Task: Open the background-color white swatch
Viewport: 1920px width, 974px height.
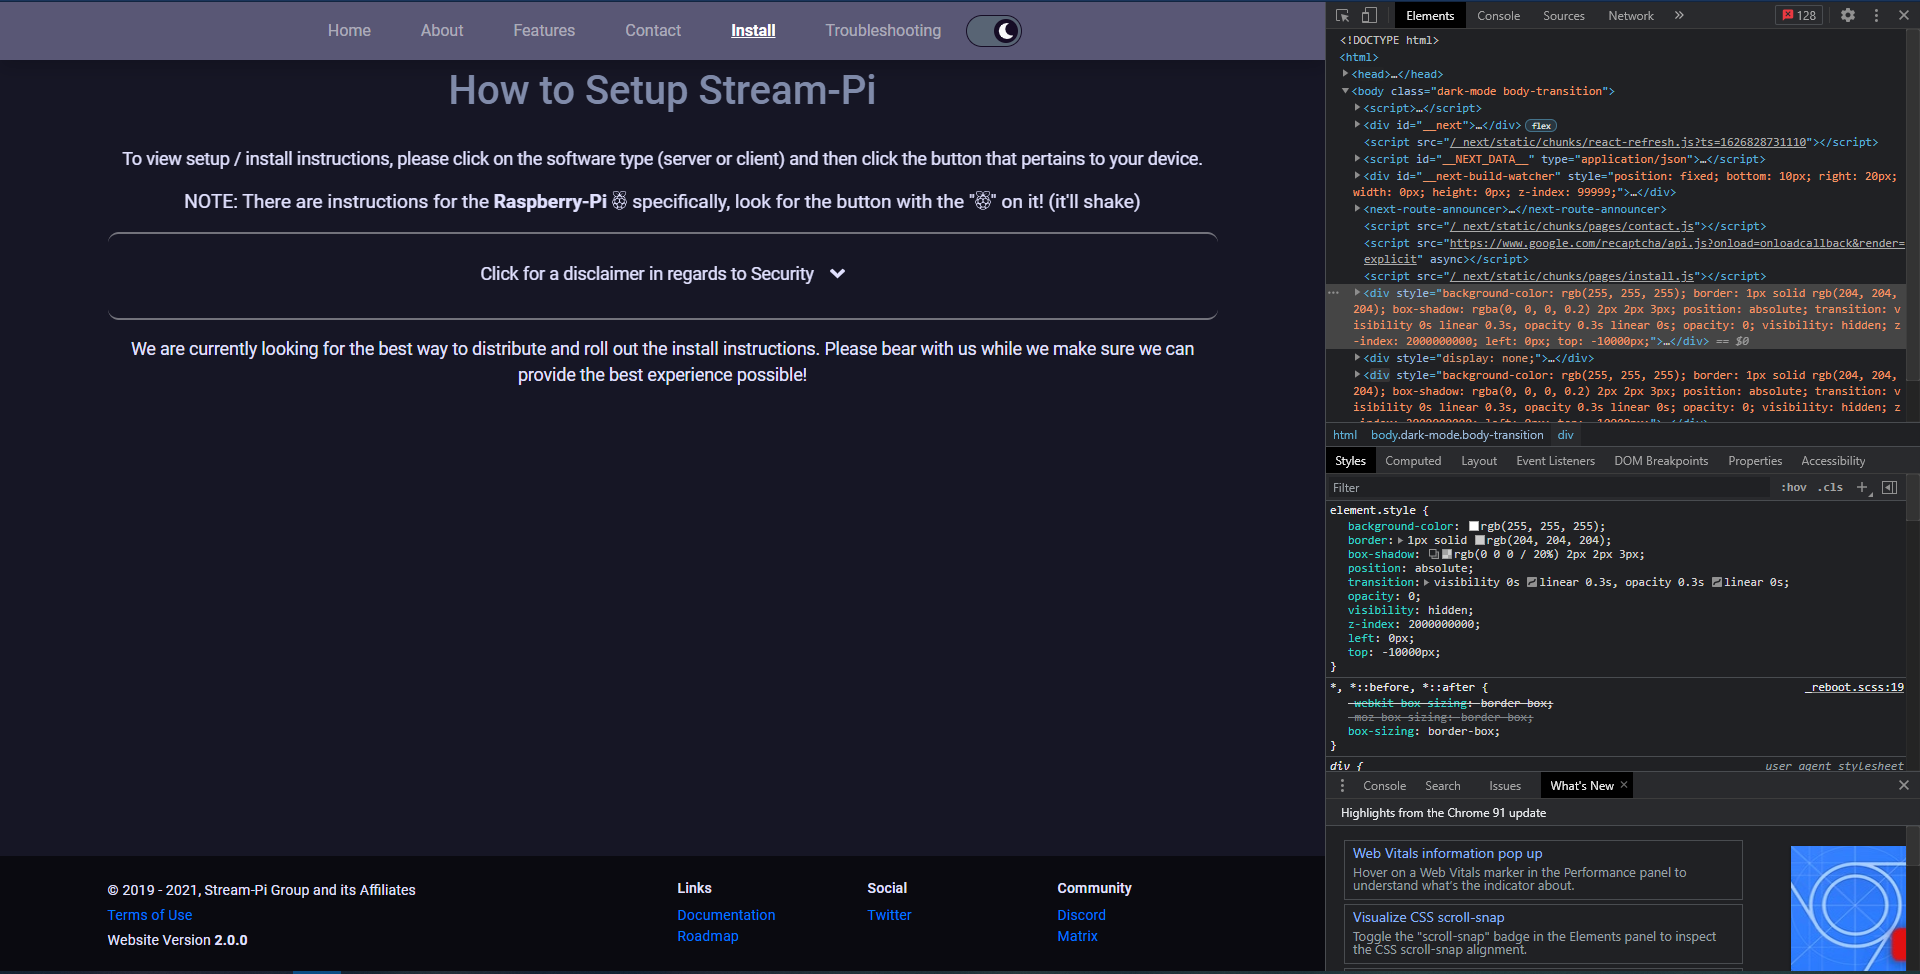Action: click(x=1473, y=526)
